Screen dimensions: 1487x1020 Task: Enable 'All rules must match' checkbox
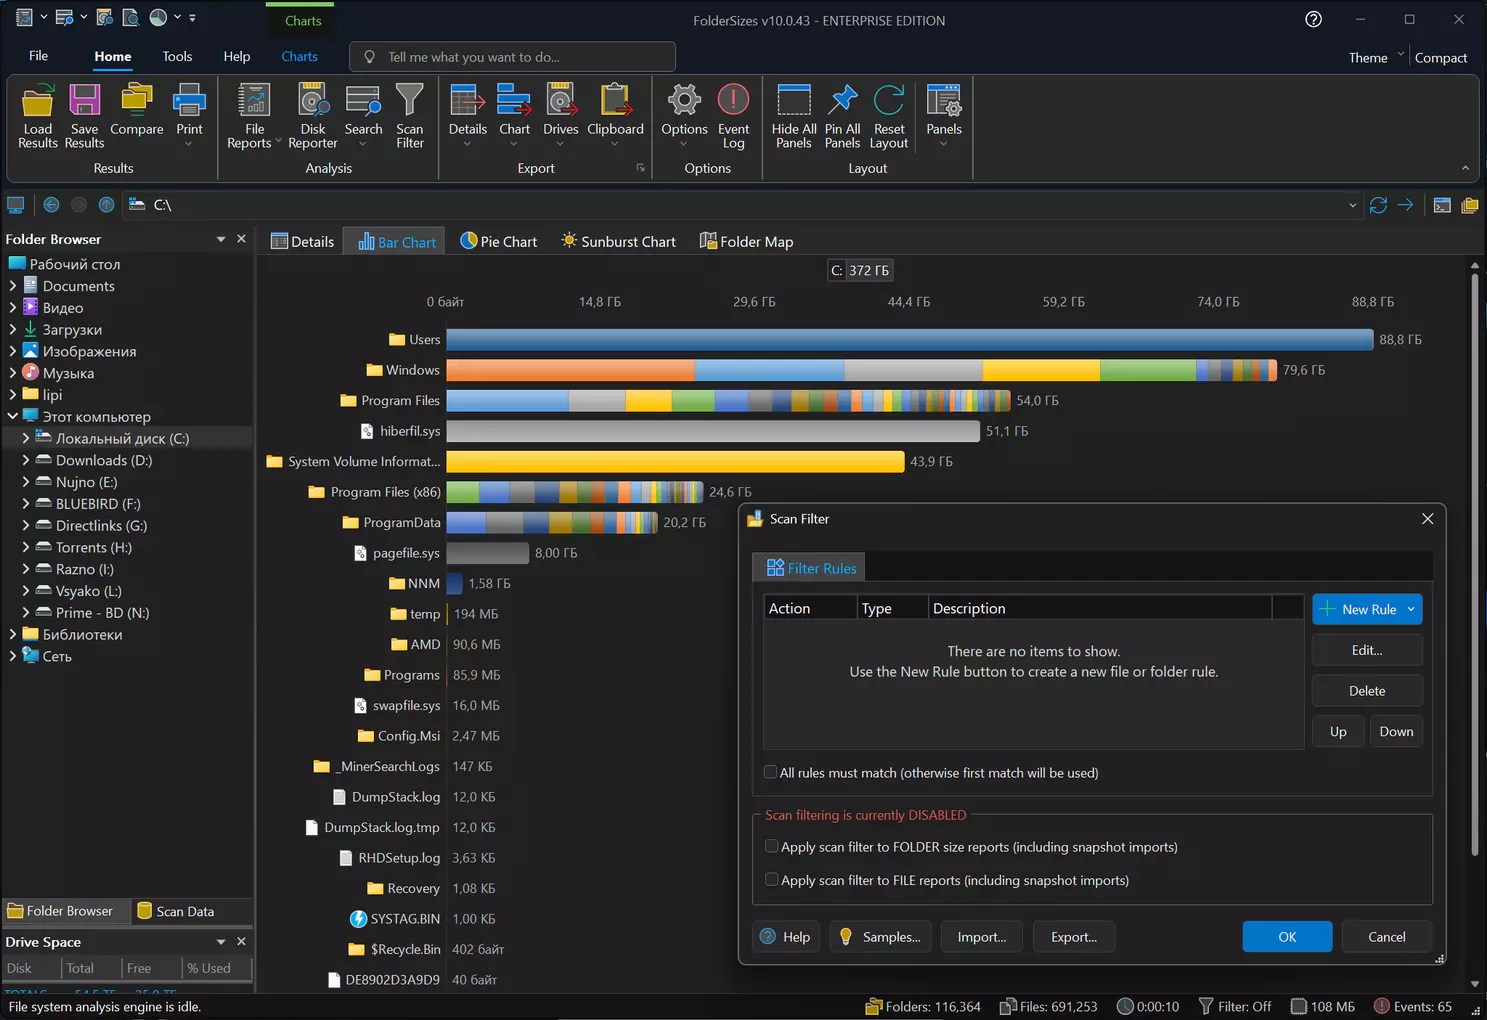[770, 772]
